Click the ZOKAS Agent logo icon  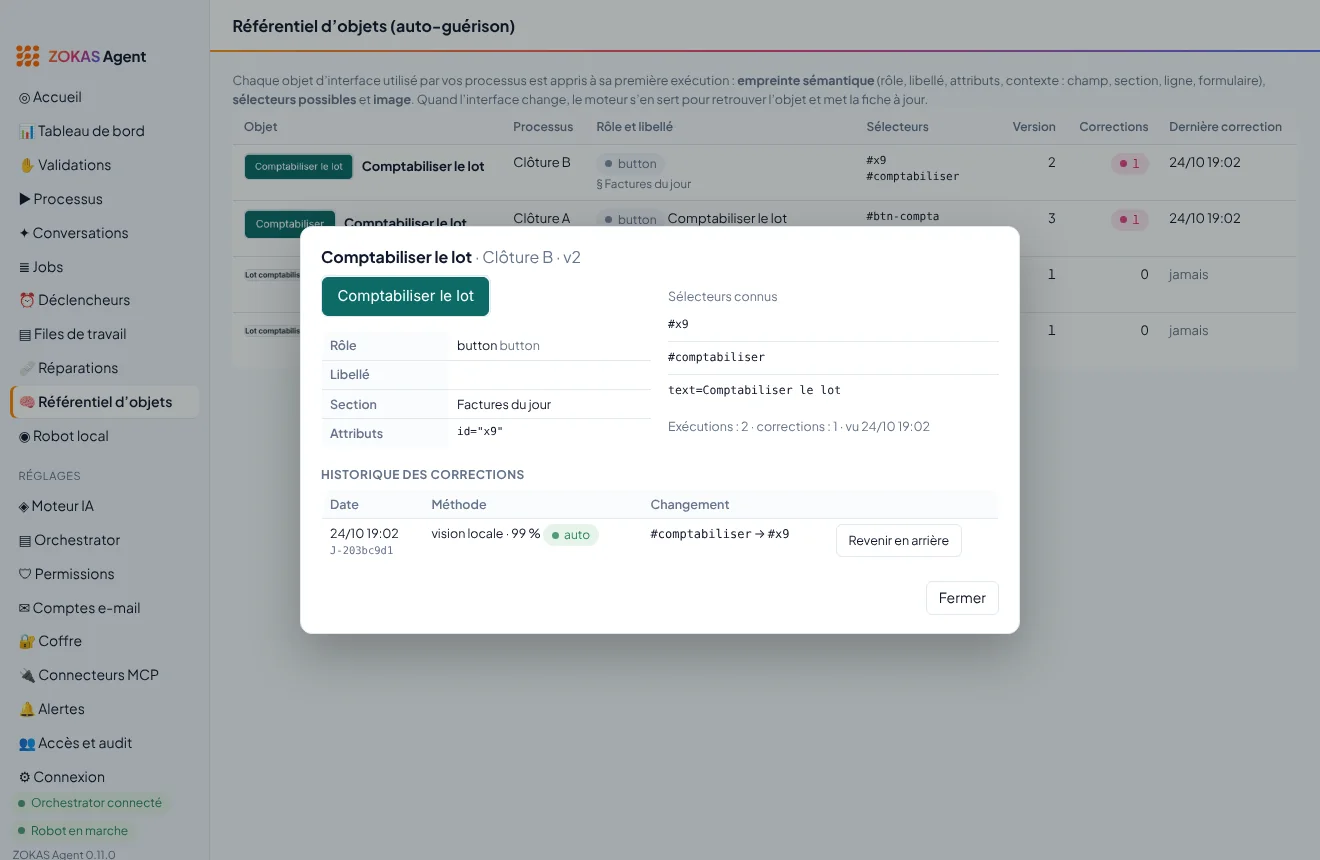tap(28, 56)
